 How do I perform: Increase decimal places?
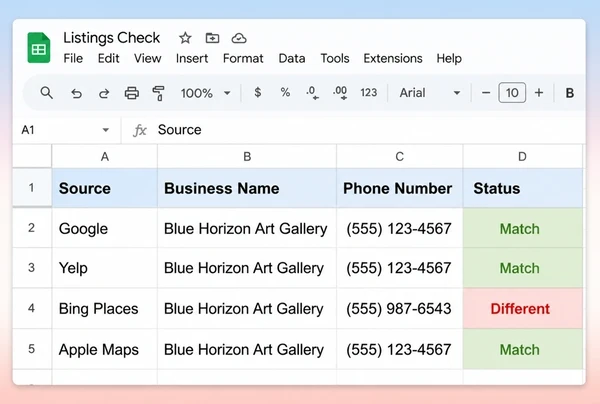click(340, 93)
